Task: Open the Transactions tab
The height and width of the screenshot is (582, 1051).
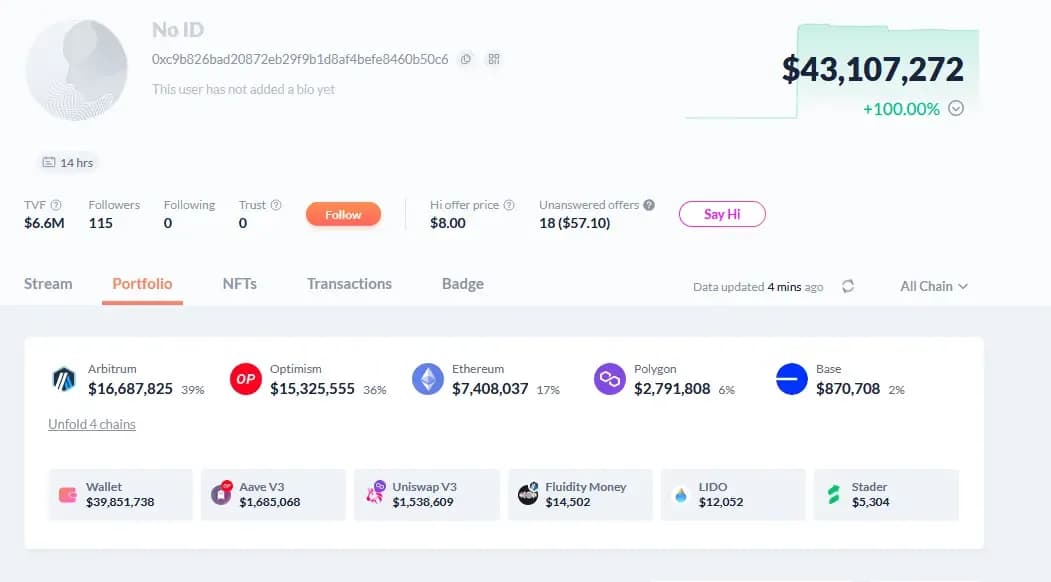Action: (349, 284)
